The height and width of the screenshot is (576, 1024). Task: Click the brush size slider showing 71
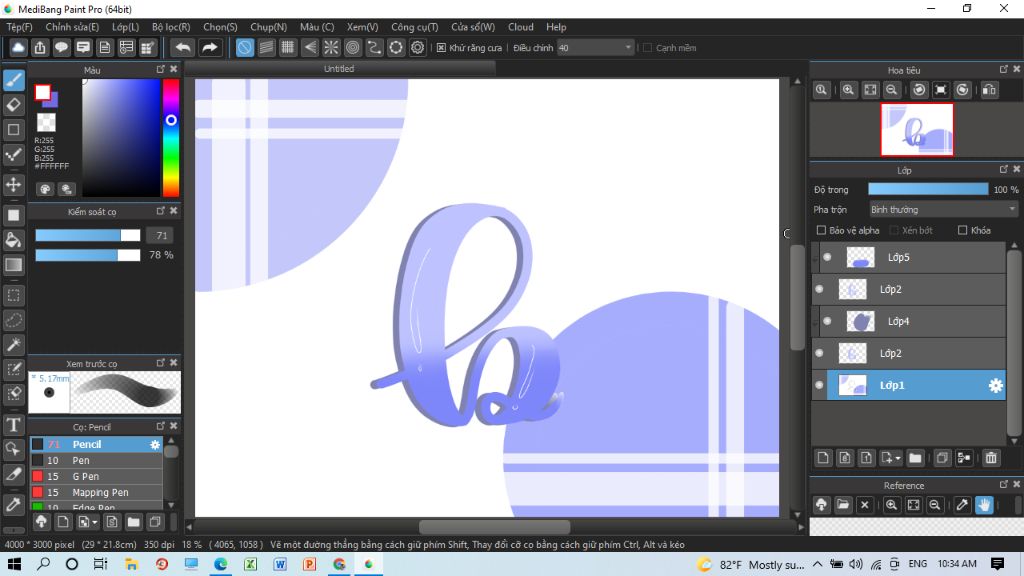88,235
